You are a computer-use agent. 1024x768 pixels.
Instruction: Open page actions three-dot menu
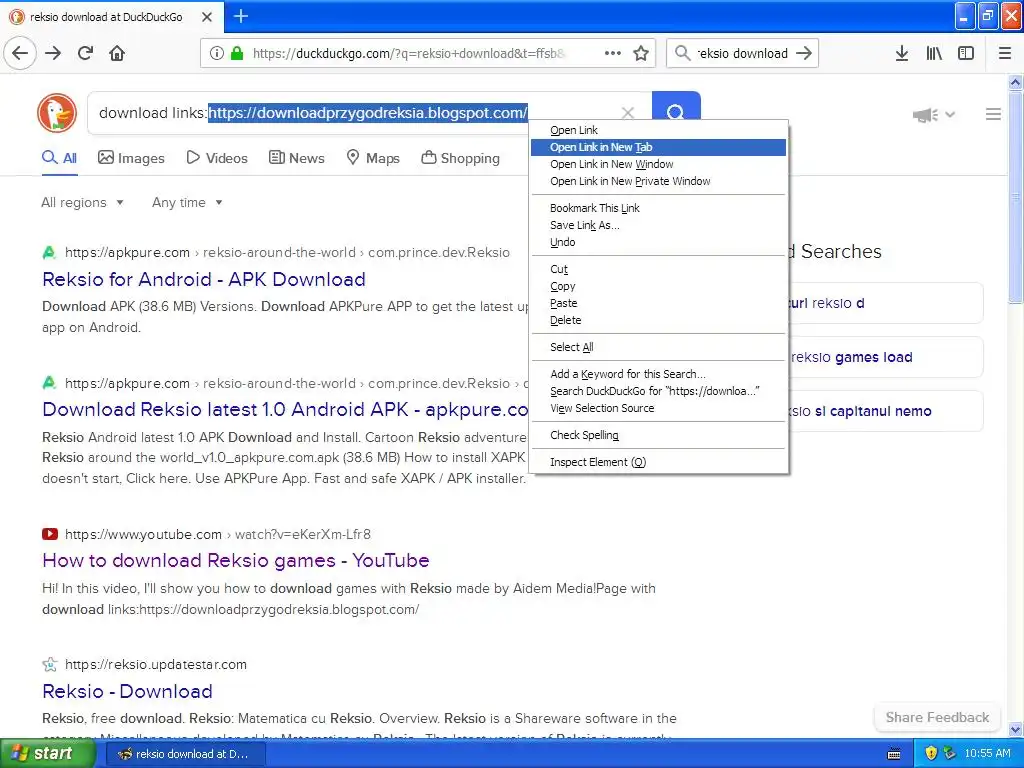(x=613, y=53)
